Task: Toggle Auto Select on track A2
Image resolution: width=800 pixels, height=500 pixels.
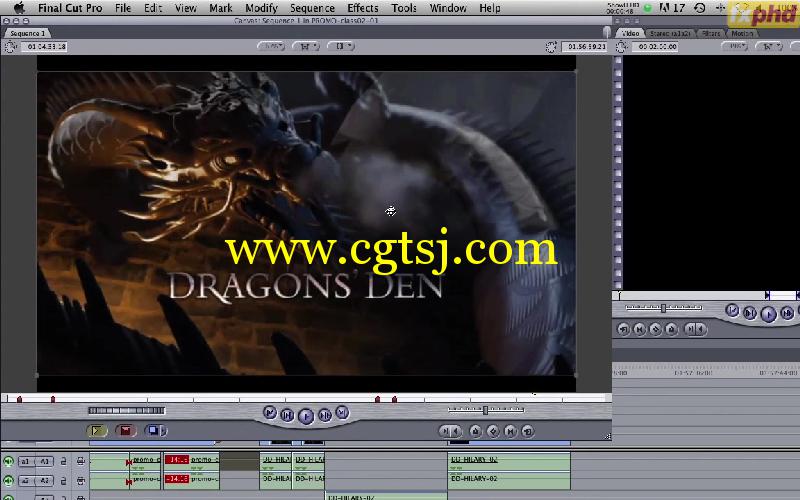Action: [x=80, y=480]
